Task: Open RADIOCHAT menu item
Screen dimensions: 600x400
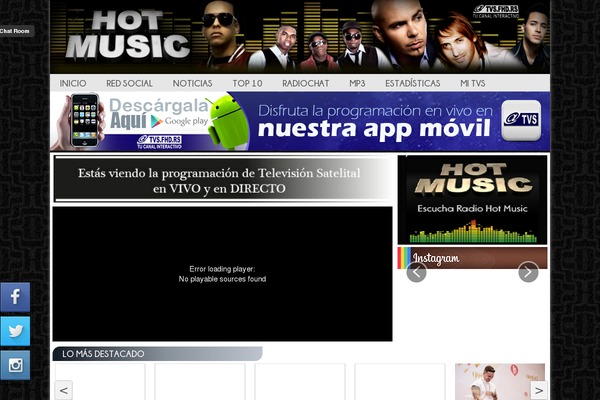Action: (305, 83)
